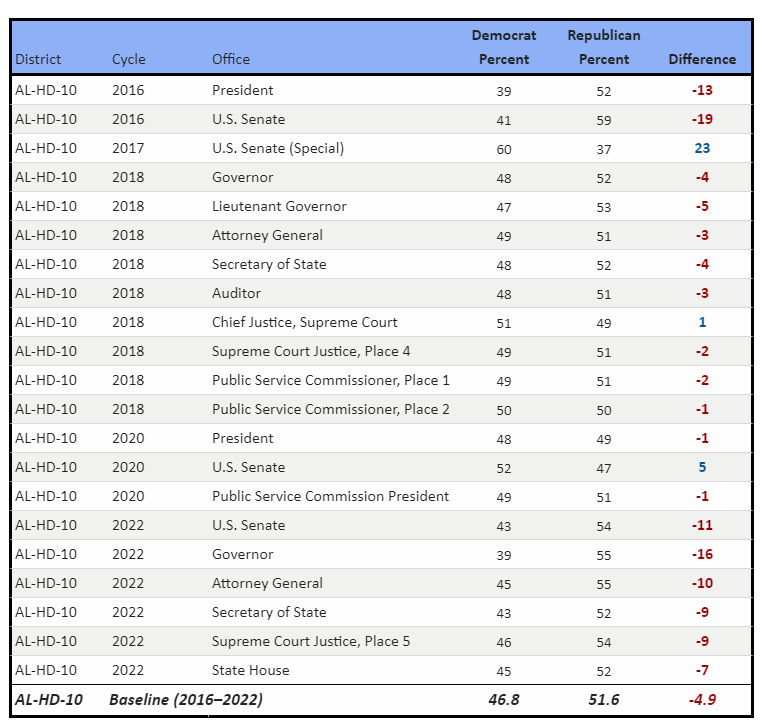This screenshot has height=725, width=772.
Task: Click the Baseline (2016–2022) label
Action: [186, 699]
